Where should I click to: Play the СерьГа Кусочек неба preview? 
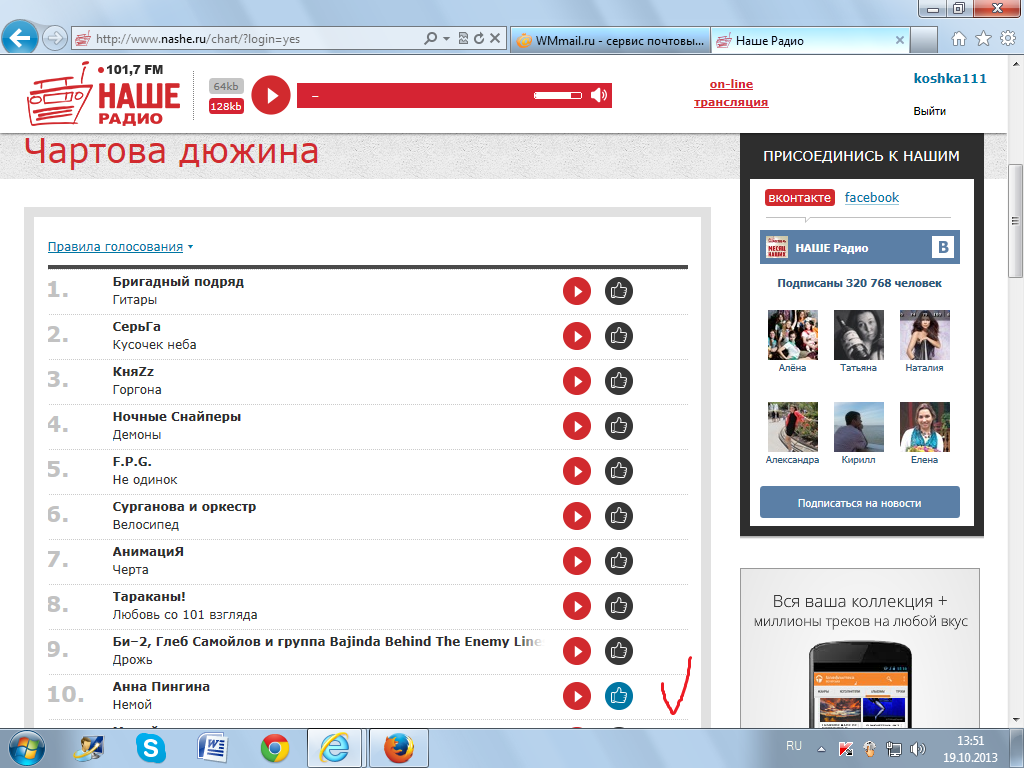click(577, 336)
